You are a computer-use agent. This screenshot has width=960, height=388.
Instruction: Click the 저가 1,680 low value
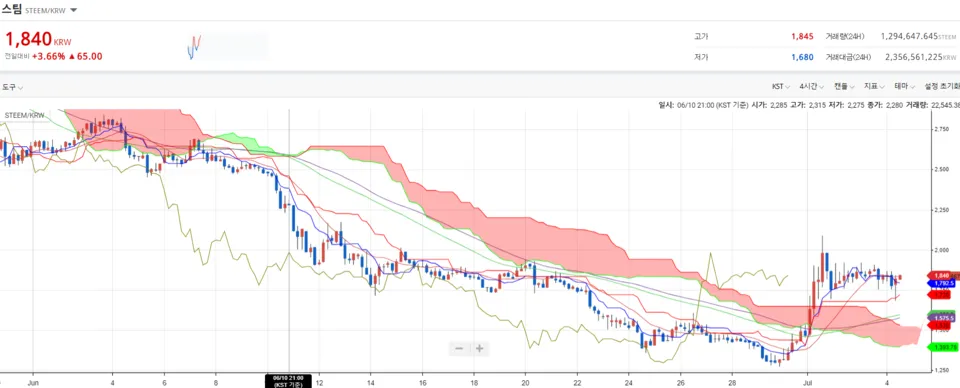[x=802, y=57]
